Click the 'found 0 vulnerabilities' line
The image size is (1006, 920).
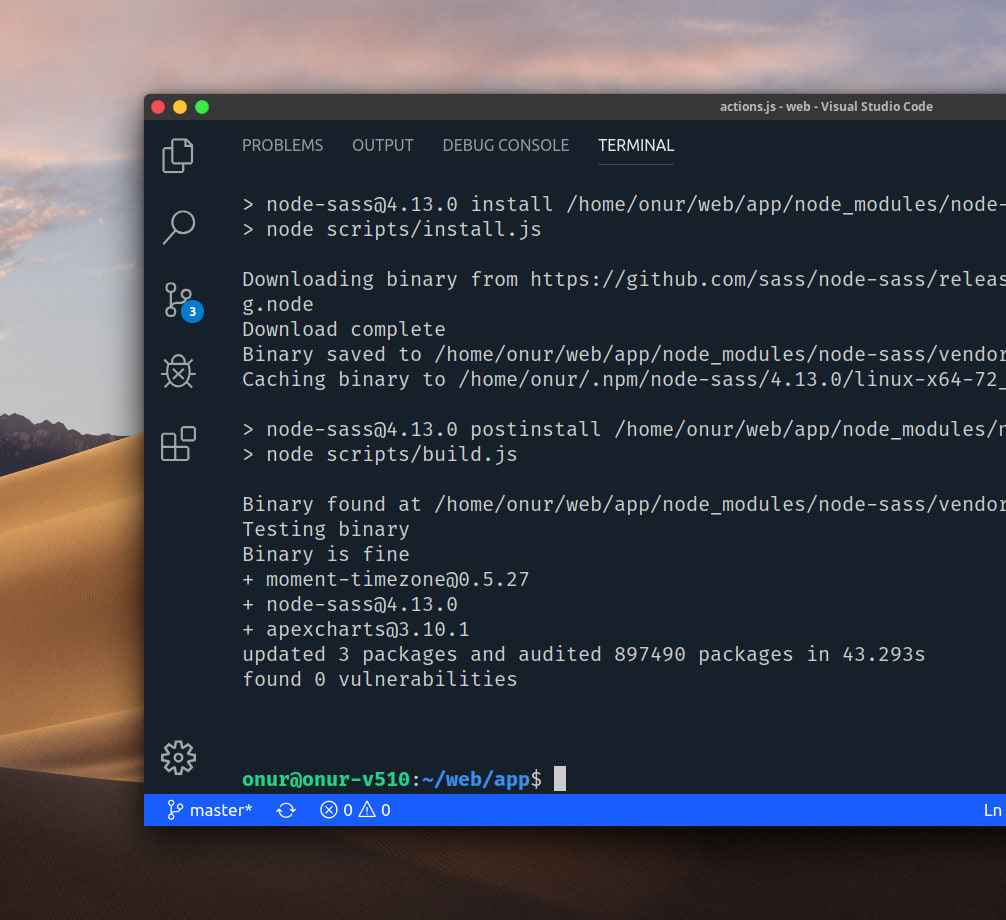(379, 679)
